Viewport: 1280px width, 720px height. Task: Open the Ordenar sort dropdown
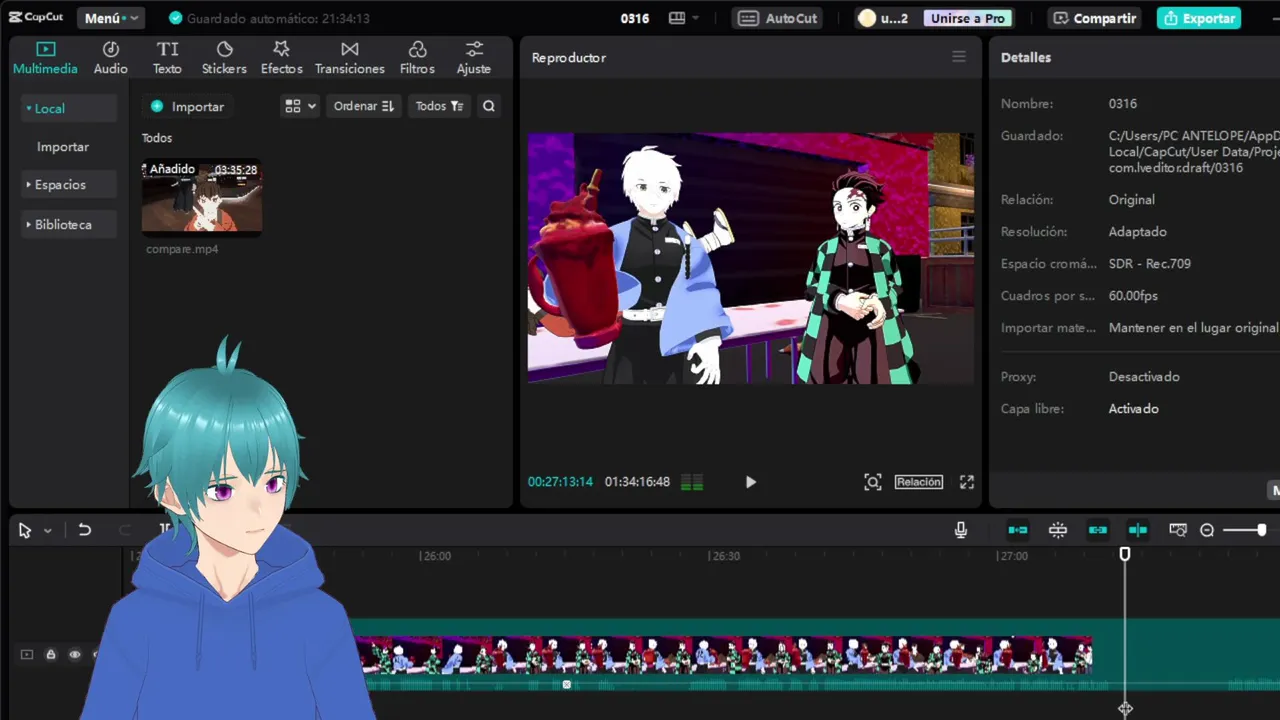point(363,106)
